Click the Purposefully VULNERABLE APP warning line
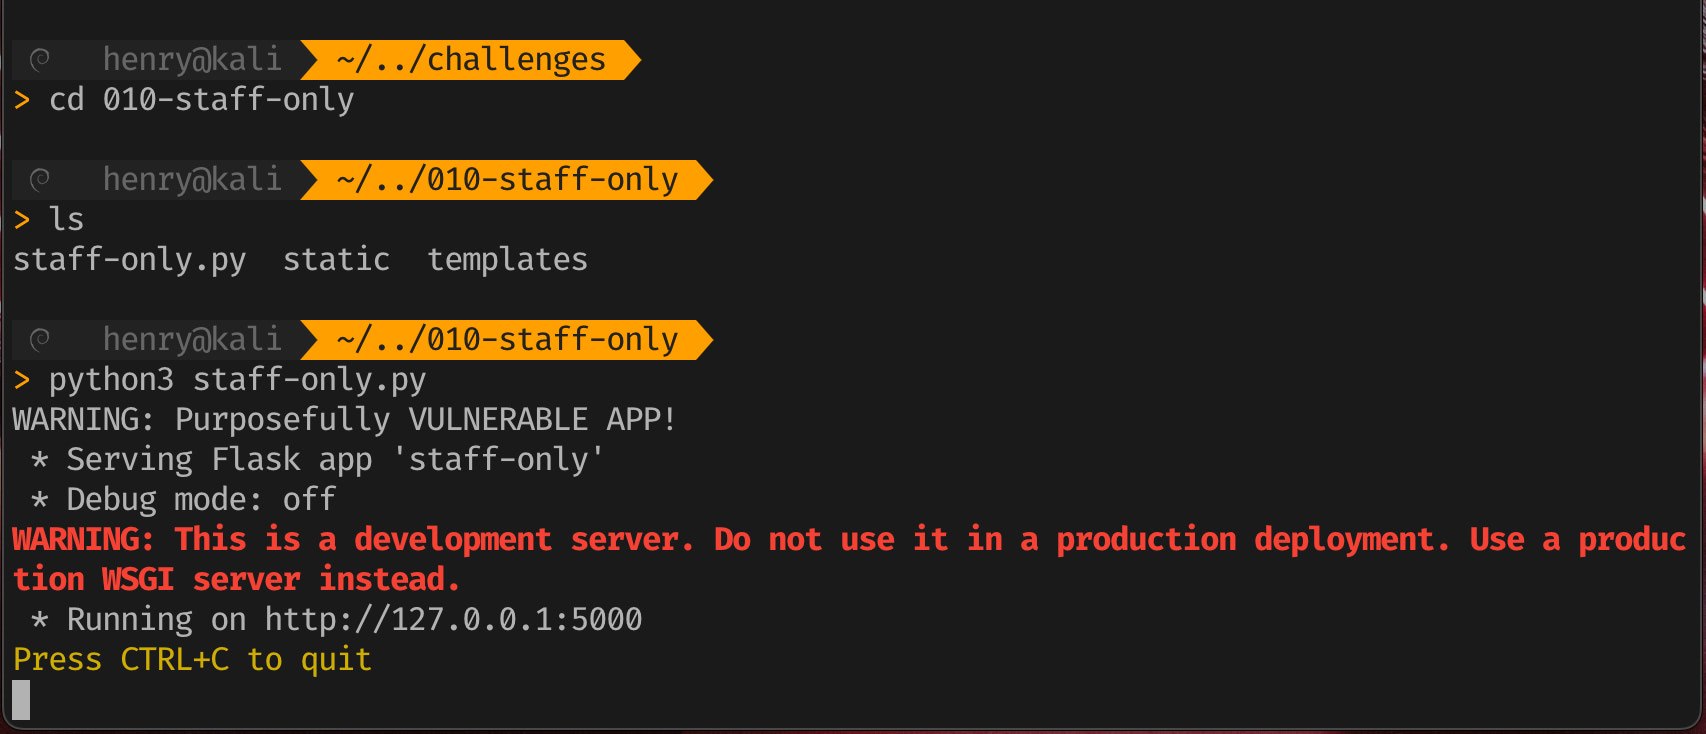The image size is (1706, 734). coord(344,420)
